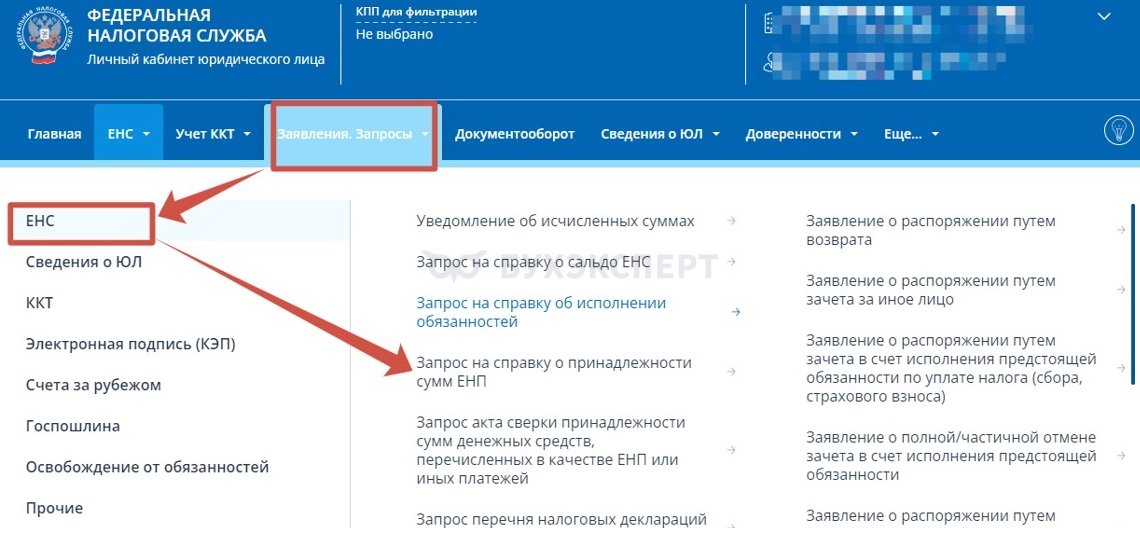Image resolution: width=1140 pixels, height=533 pixels.
Task: Select ЕНС category in left sidebar
Action: pyautogui.click(x=174, y=220)
